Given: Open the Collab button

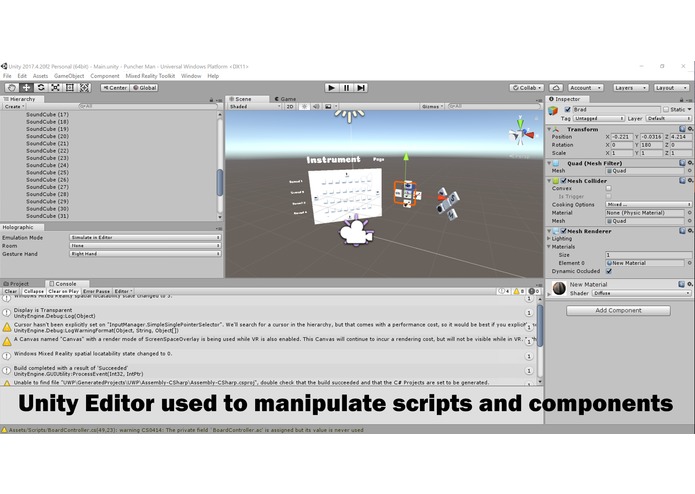Looking at the screenshot, I should (526, 88).
